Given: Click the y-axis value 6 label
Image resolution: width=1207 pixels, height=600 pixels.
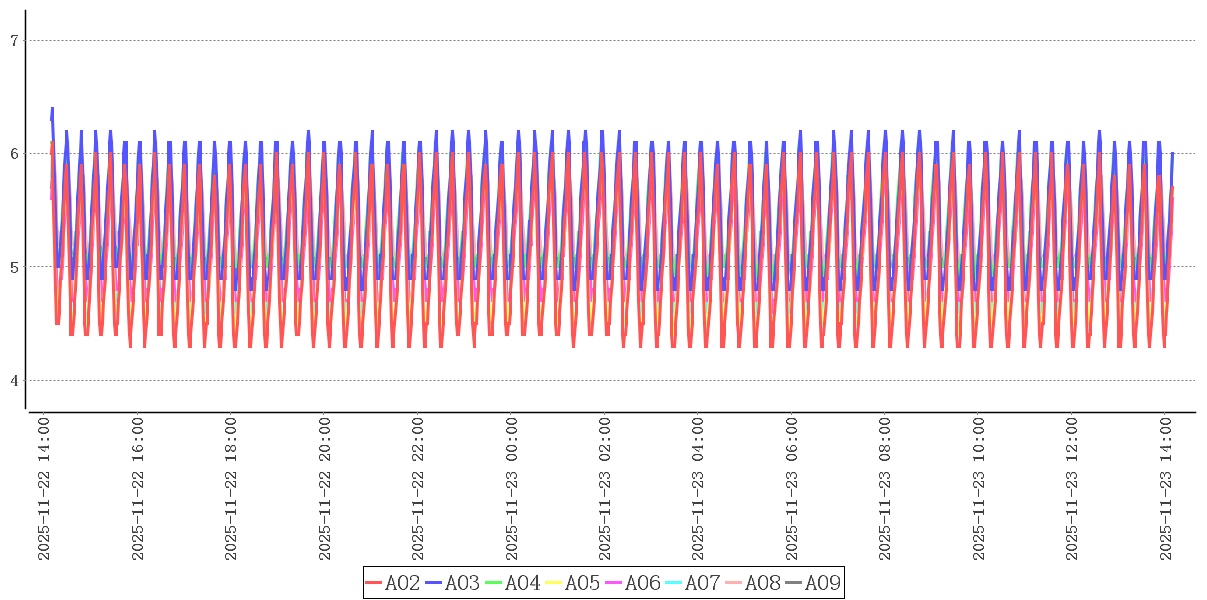Looking at the screenshot, I should [x=14, y=154].
